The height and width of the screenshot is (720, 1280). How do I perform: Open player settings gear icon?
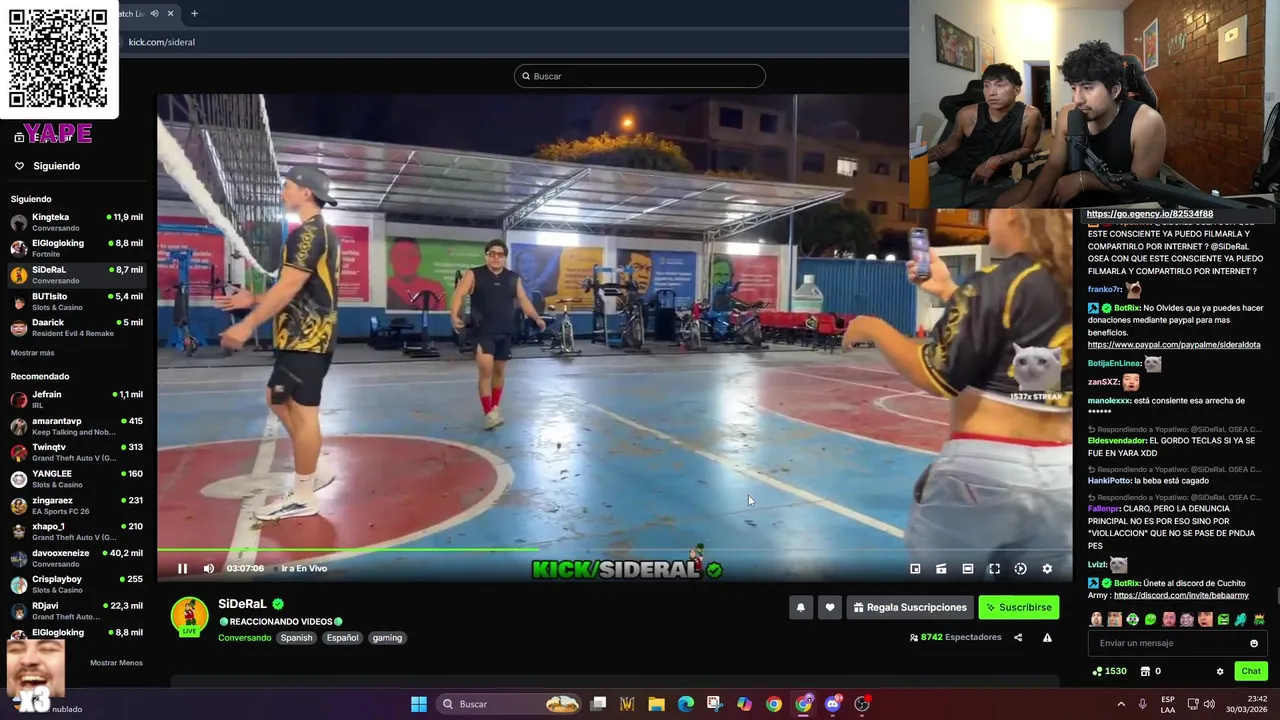tap(1047, 568)
